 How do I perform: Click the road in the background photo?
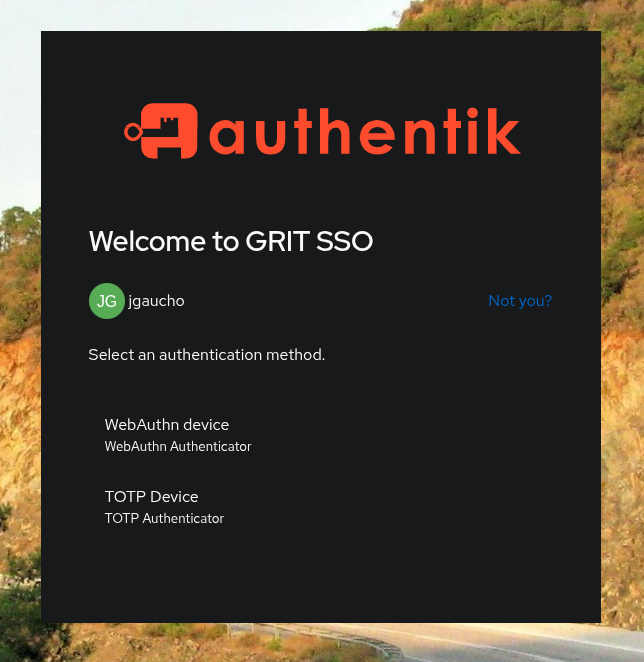[507, 642]
